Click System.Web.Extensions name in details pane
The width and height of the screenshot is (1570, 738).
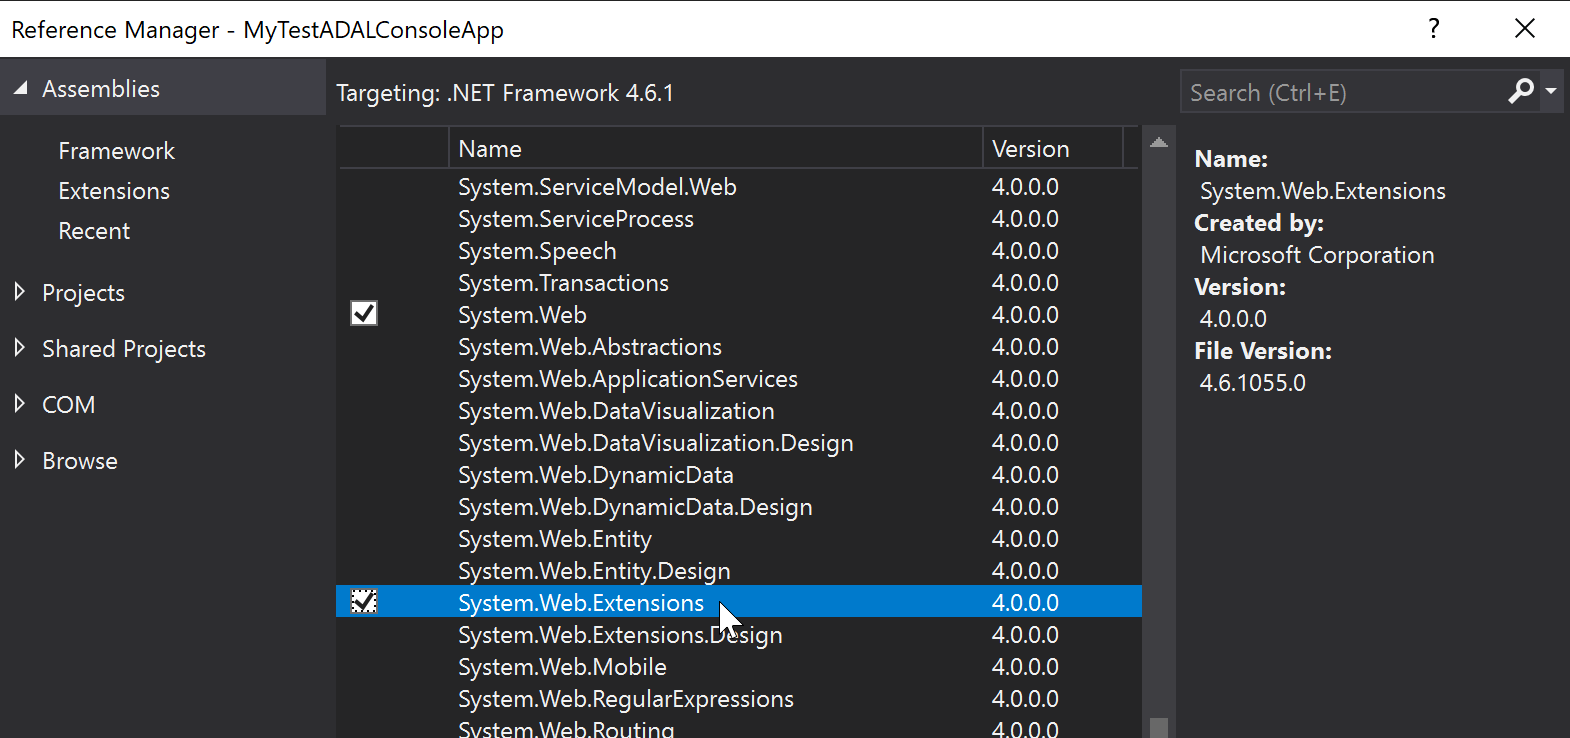[x=1322, y=191]
